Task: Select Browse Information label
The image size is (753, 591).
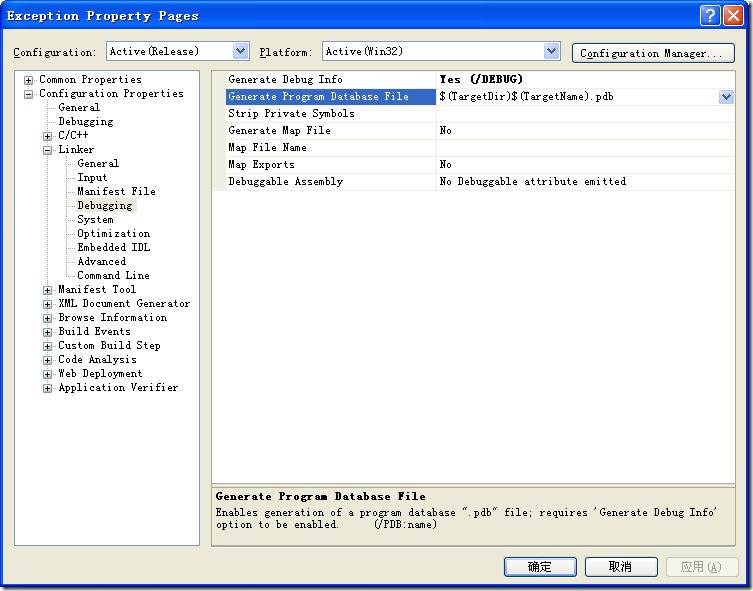Action: click(113, 317)
